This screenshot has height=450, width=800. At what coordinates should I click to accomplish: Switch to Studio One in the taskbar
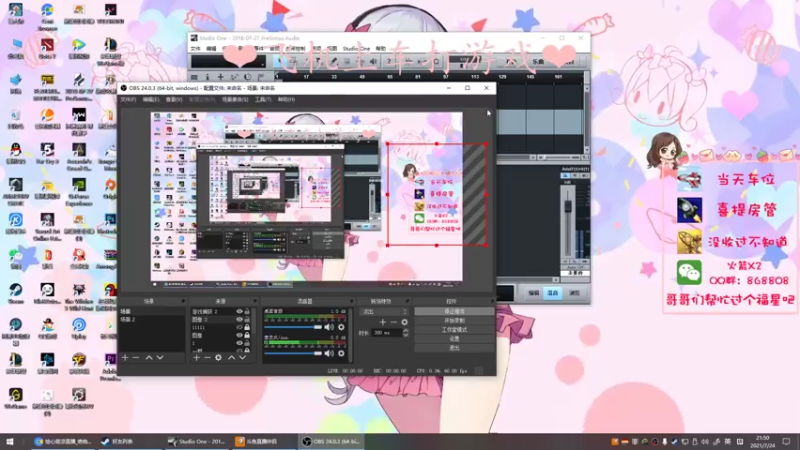click(196, 441)
